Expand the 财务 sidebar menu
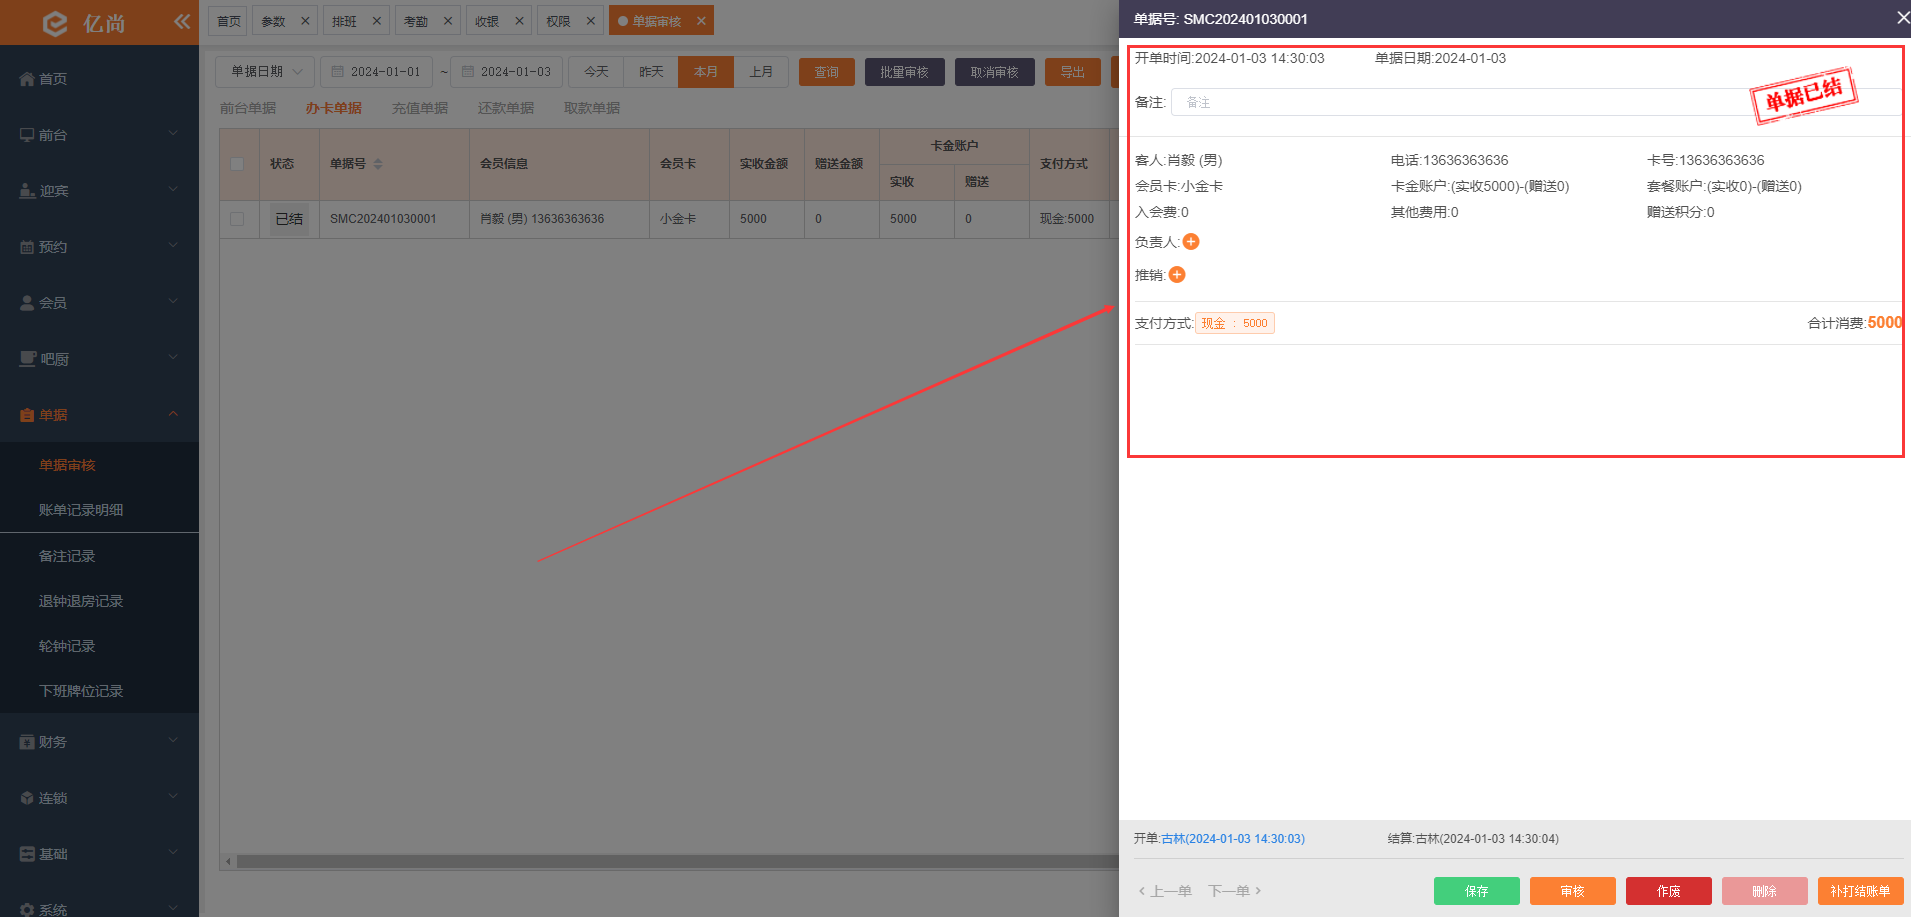 coord(100,742)
